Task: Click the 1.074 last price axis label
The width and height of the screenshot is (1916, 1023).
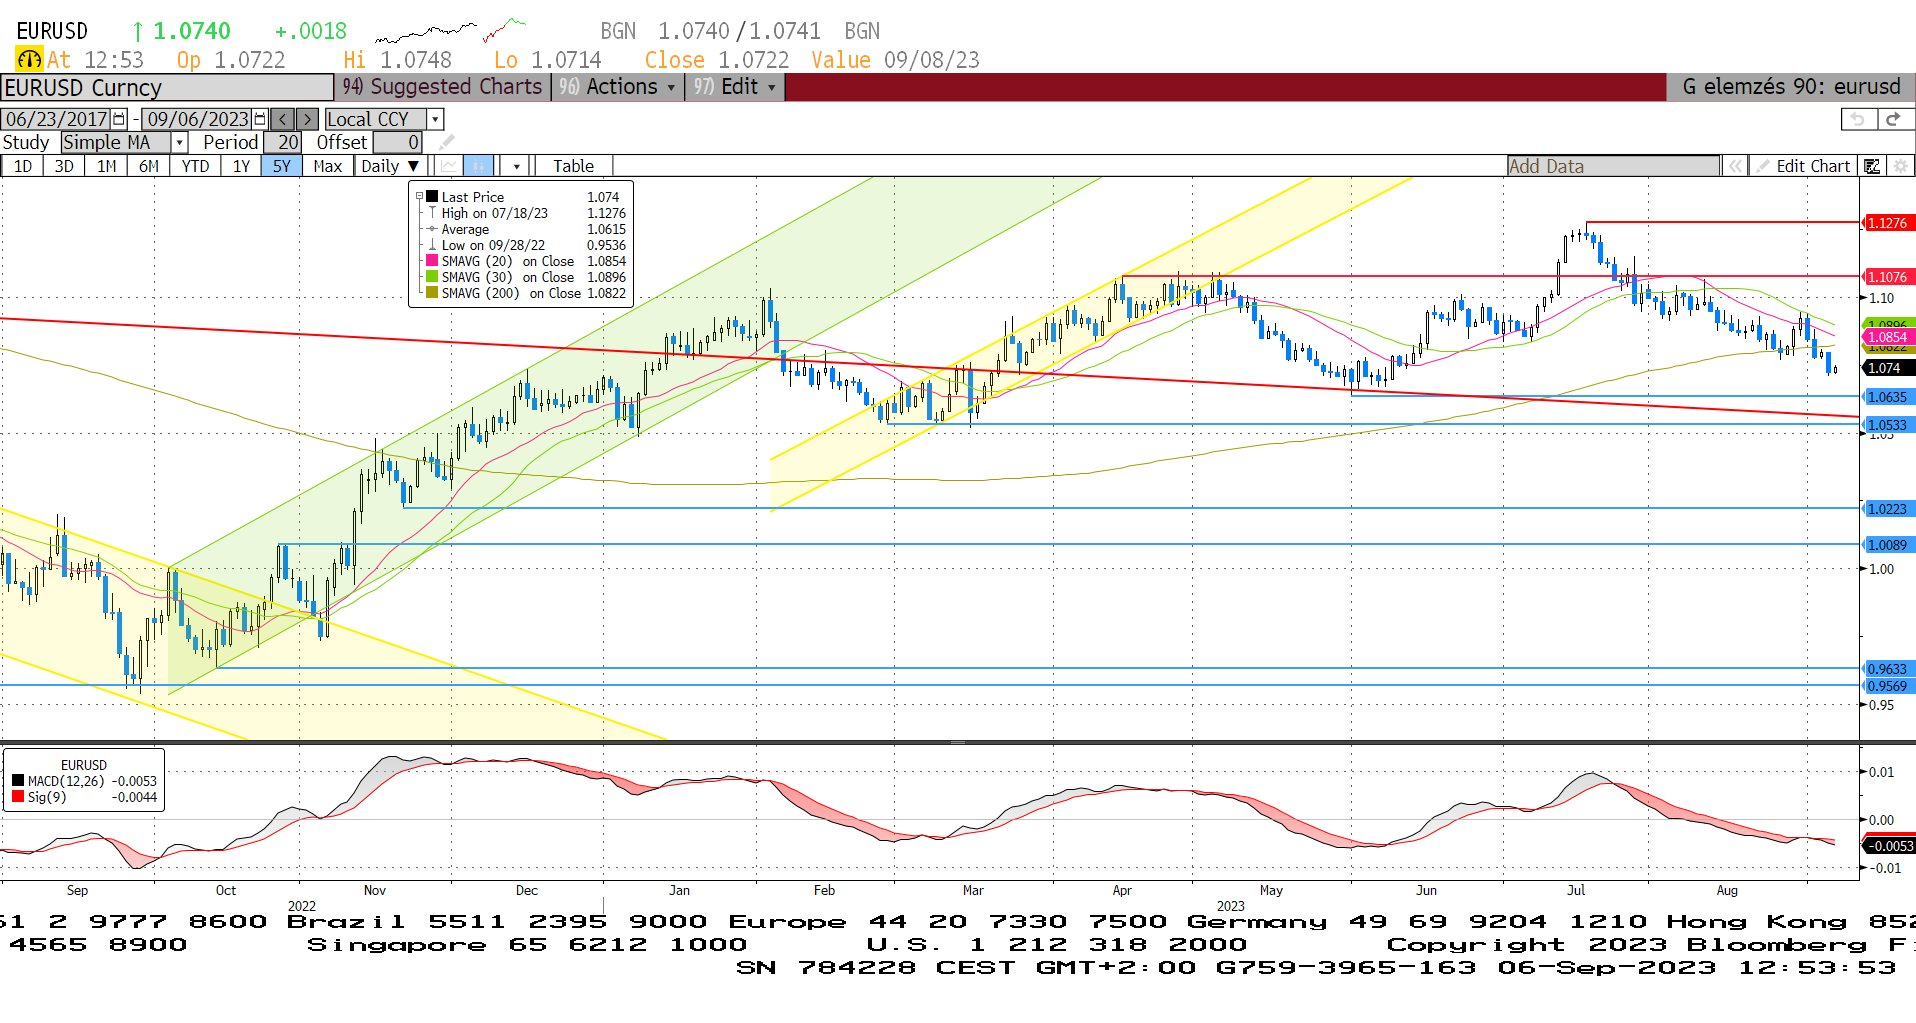Action: 1887,368
